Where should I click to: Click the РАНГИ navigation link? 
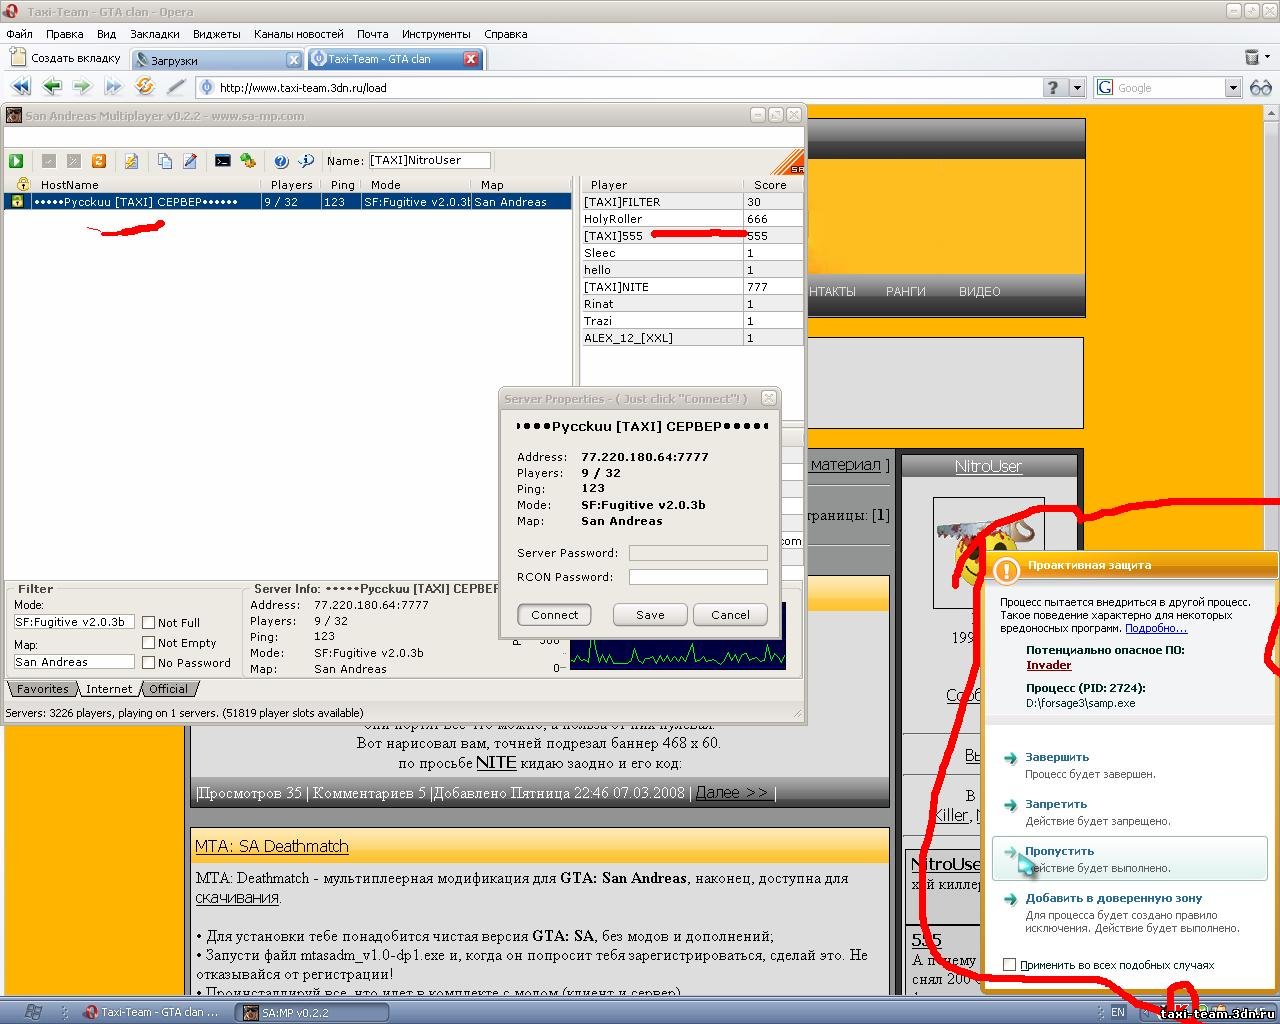click(906, 292)
